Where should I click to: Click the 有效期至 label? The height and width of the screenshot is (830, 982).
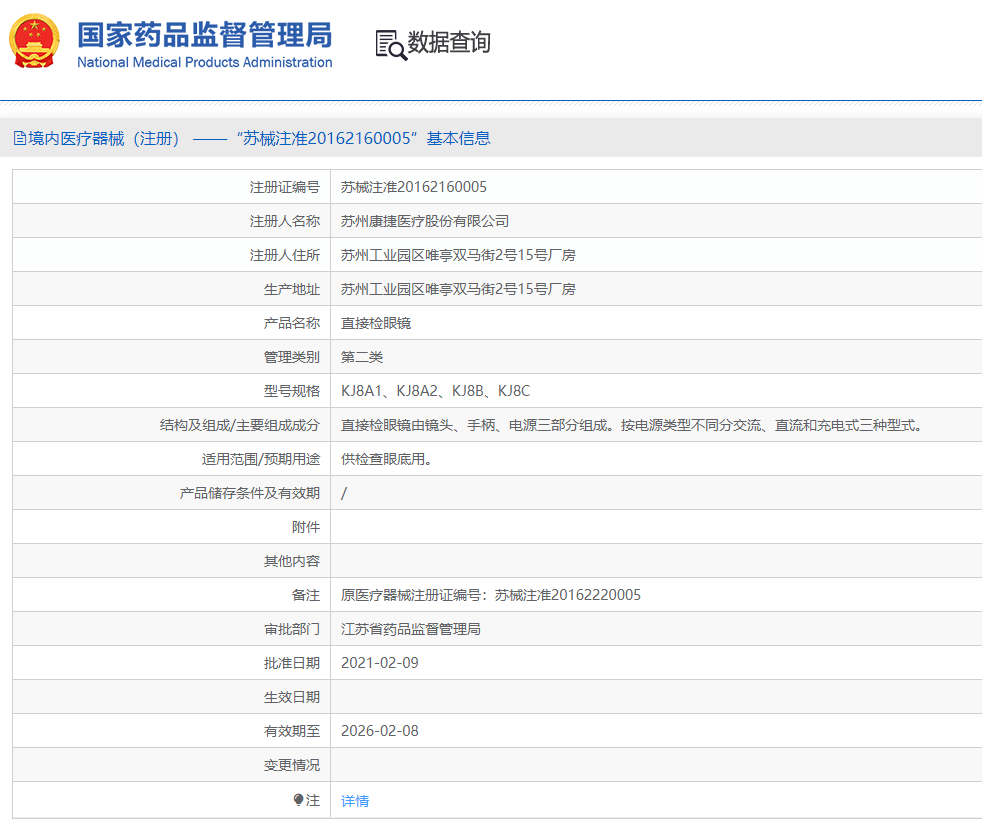point(292,731)
